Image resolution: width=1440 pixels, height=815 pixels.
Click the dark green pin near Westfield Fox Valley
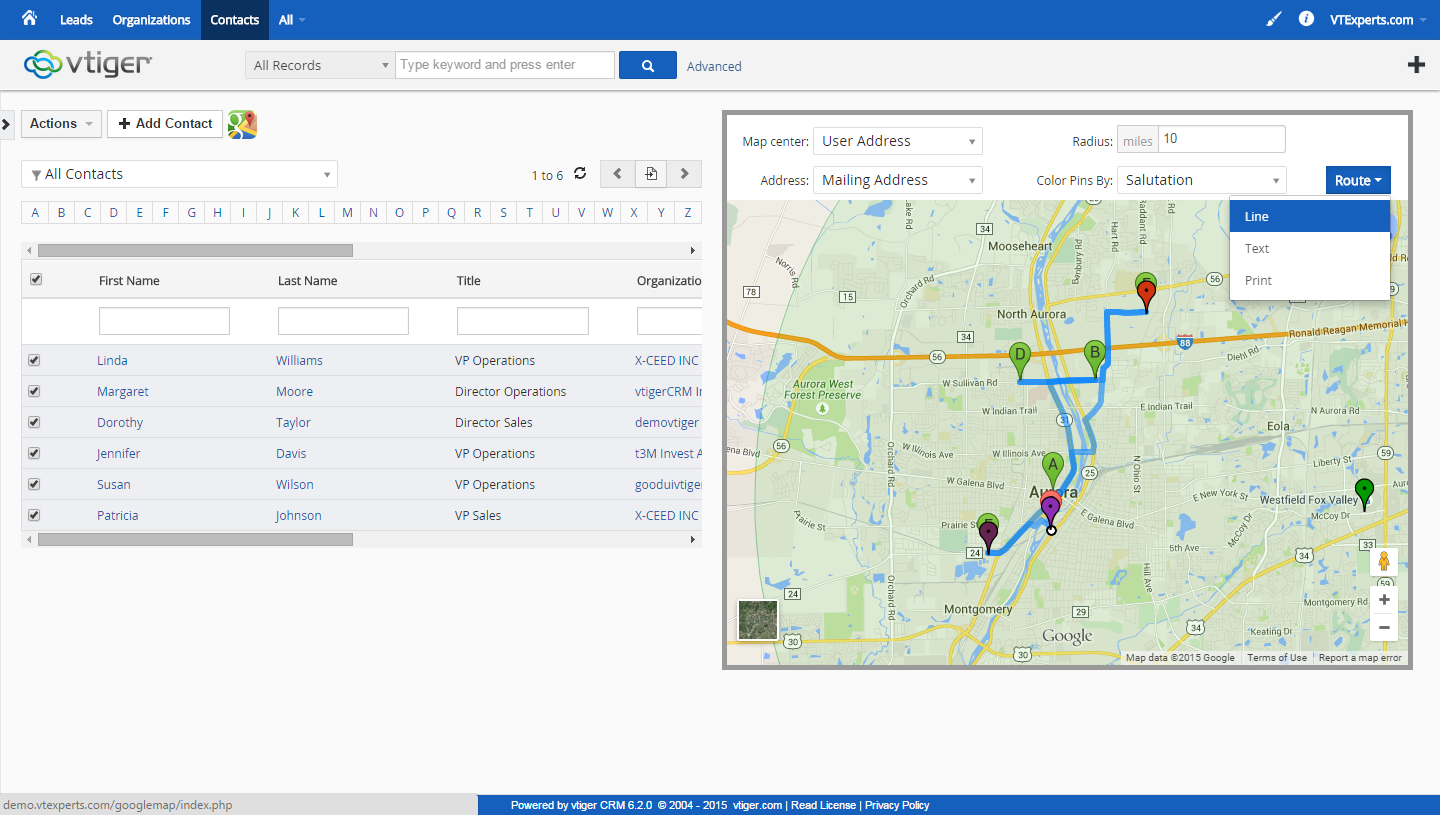pyautogui.click(x=1364, y=494)
